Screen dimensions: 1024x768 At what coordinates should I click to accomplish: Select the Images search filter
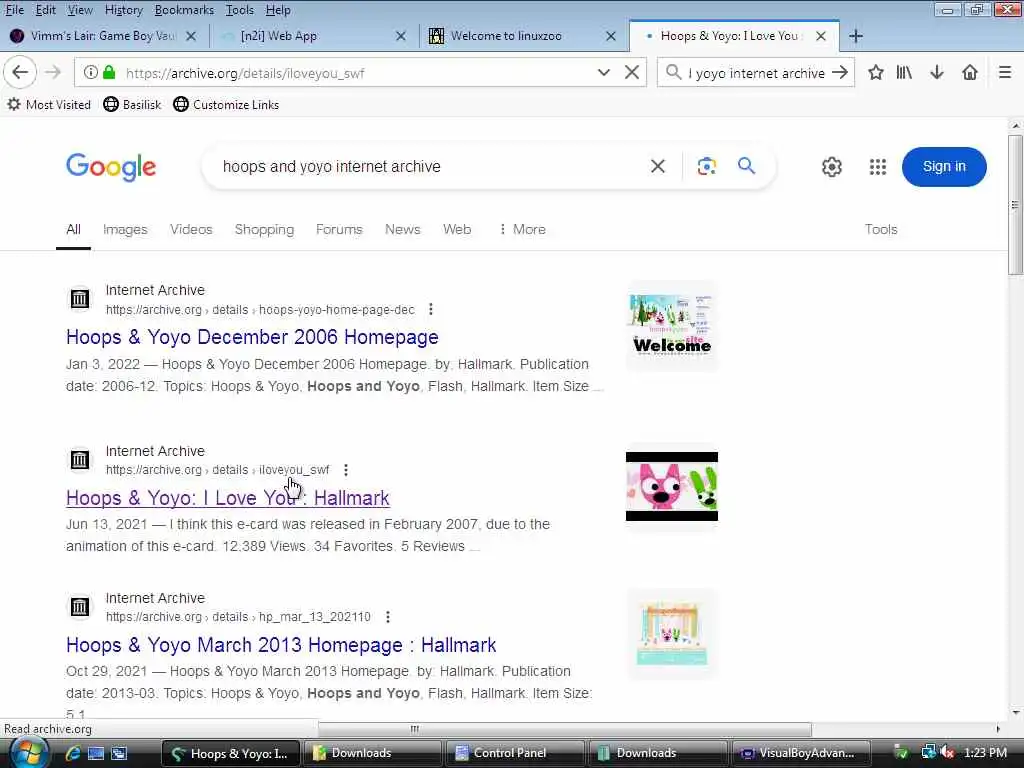125,229
